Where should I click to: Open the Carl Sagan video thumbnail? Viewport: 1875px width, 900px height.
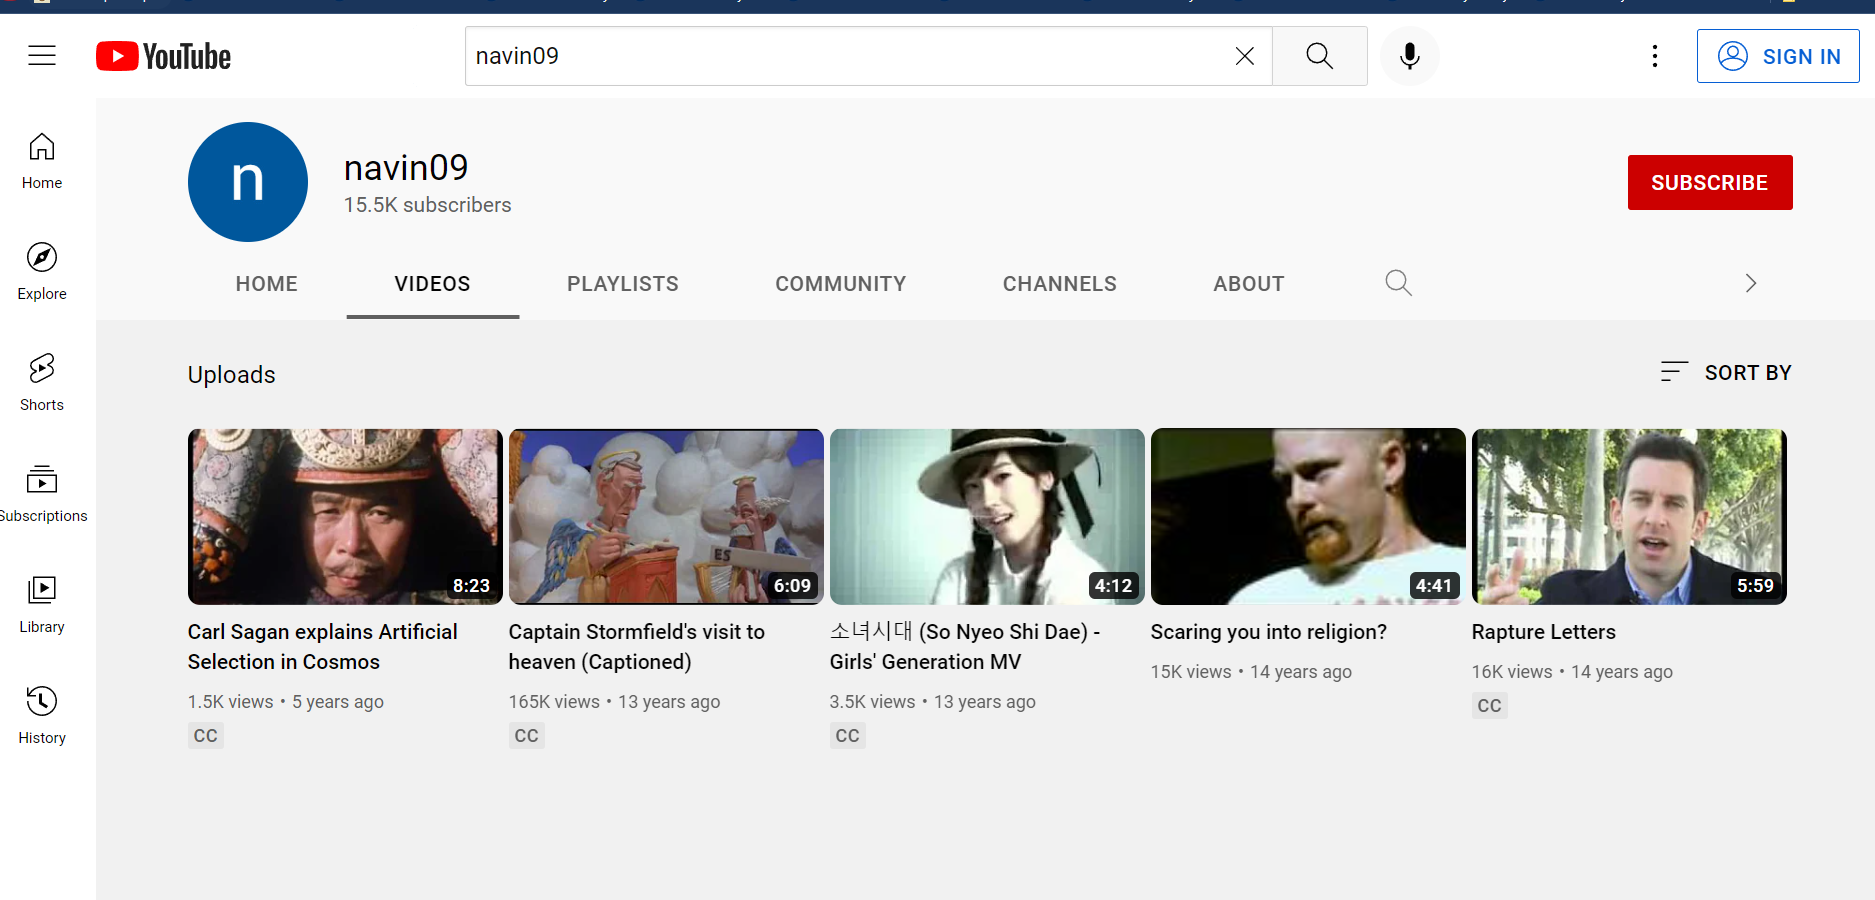pos(345,516)
